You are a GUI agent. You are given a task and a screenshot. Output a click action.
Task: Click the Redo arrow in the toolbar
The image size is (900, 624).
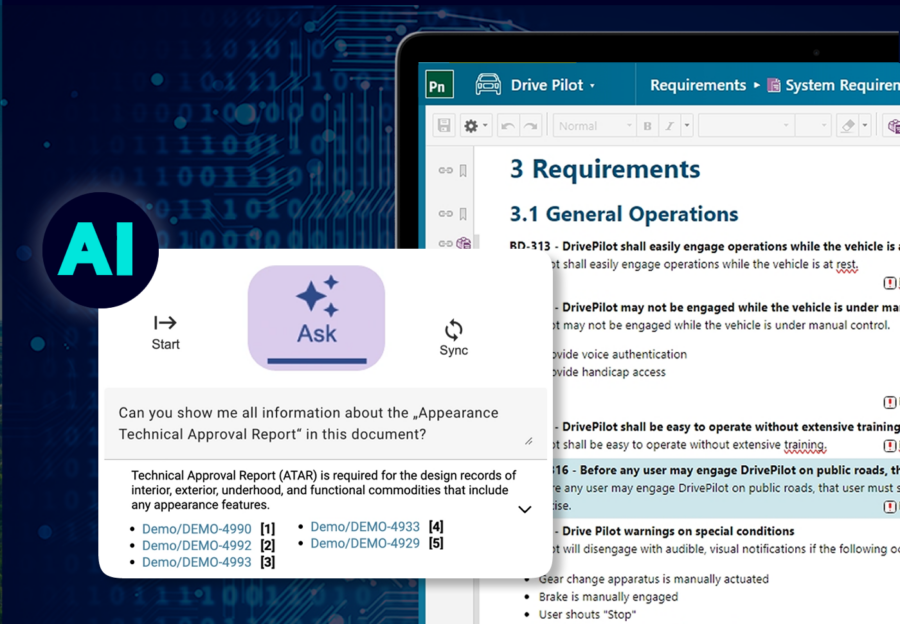(530, 124)
